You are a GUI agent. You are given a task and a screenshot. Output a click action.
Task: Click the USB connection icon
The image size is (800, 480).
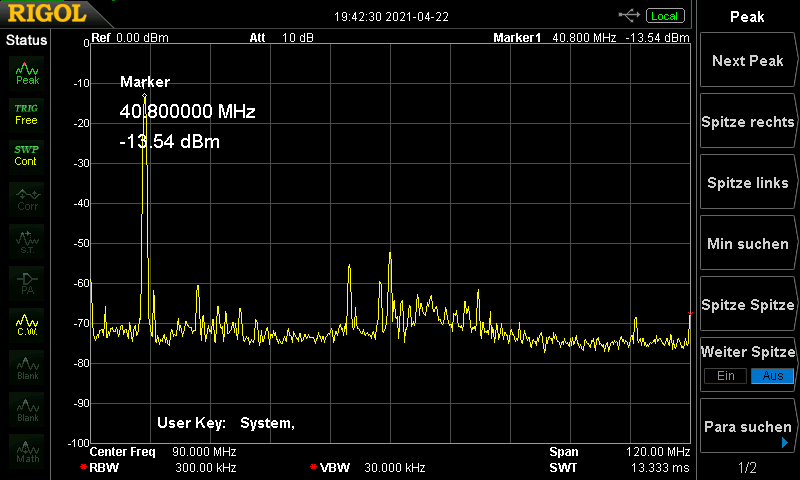pos(629,16)
